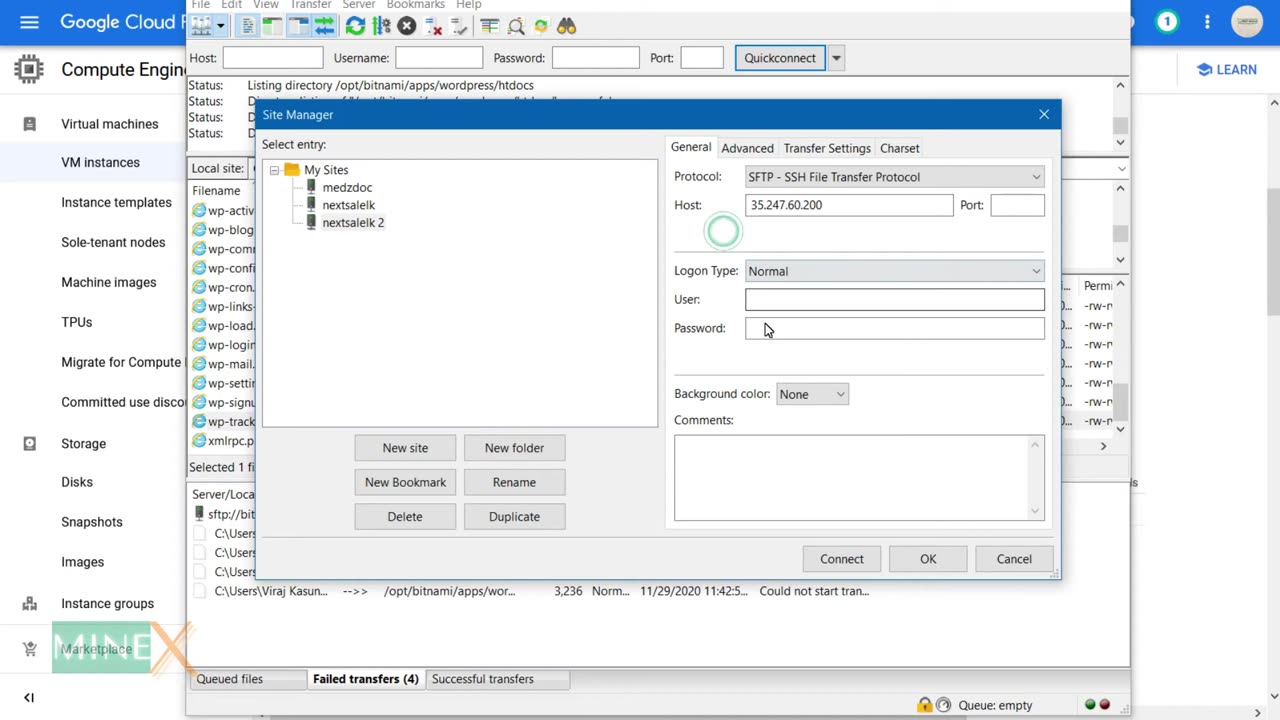The image size is (1280, 720).
Task: Collapse the My Sites tree node
Action: [274, 170]
